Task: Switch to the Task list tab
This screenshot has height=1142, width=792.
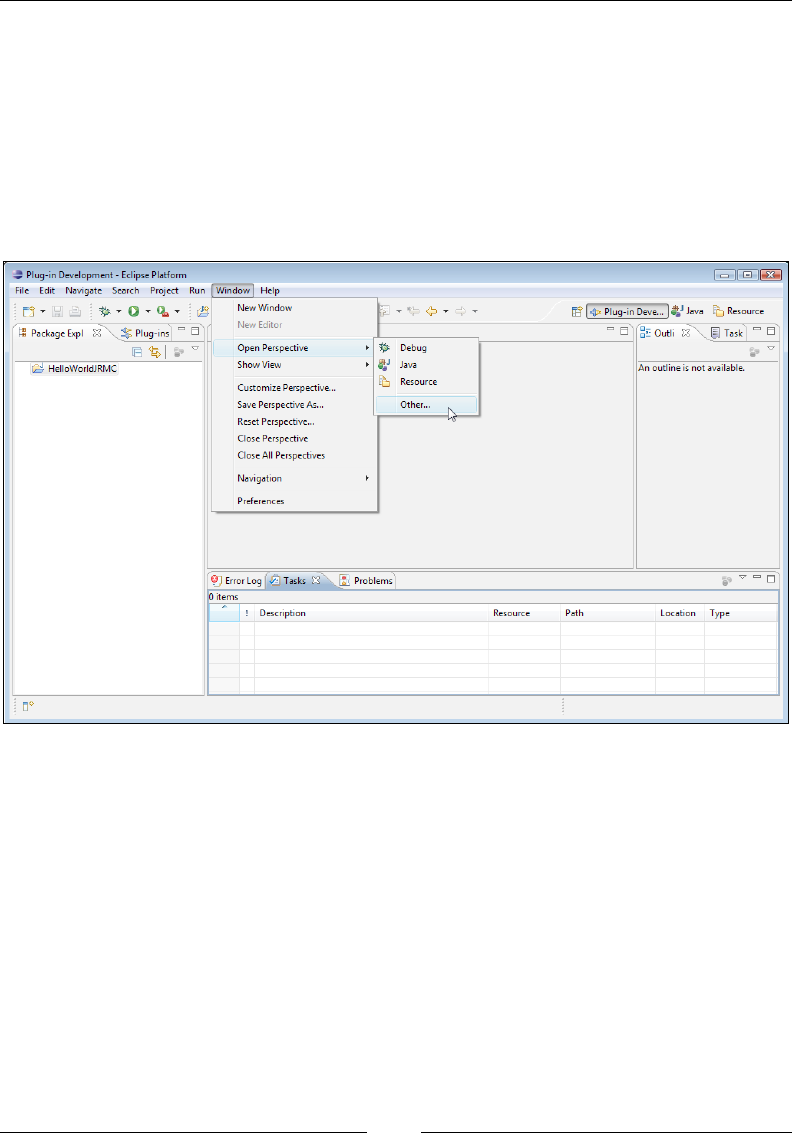Action: [726, 333]
